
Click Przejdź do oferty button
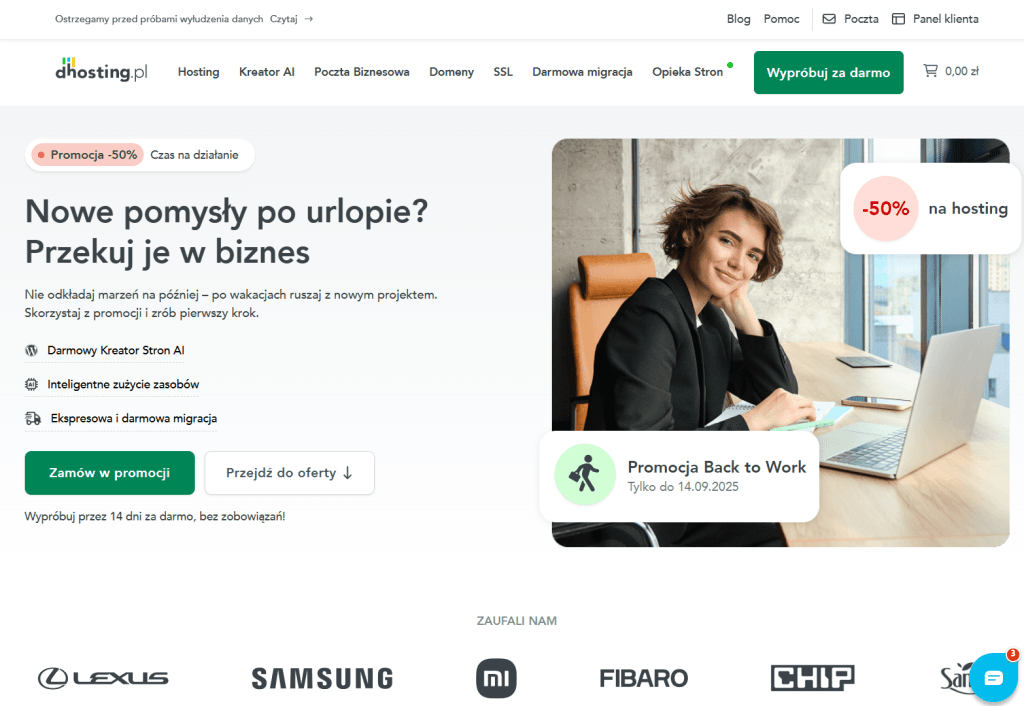[x=289, y=473]
